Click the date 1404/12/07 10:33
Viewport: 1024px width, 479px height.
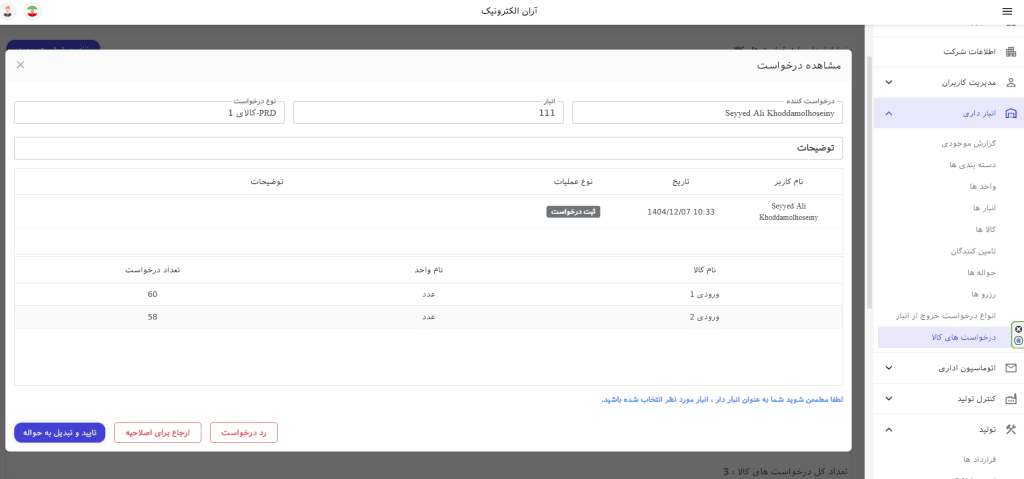pos(681,212)
